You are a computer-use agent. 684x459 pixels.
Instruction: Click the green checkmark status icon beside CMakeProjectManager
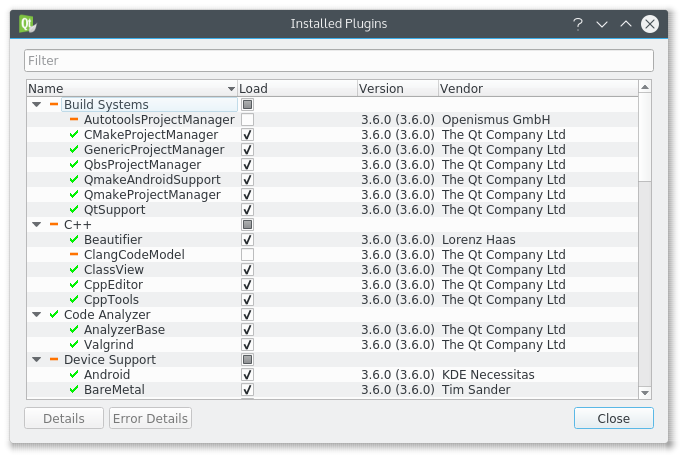74,134
